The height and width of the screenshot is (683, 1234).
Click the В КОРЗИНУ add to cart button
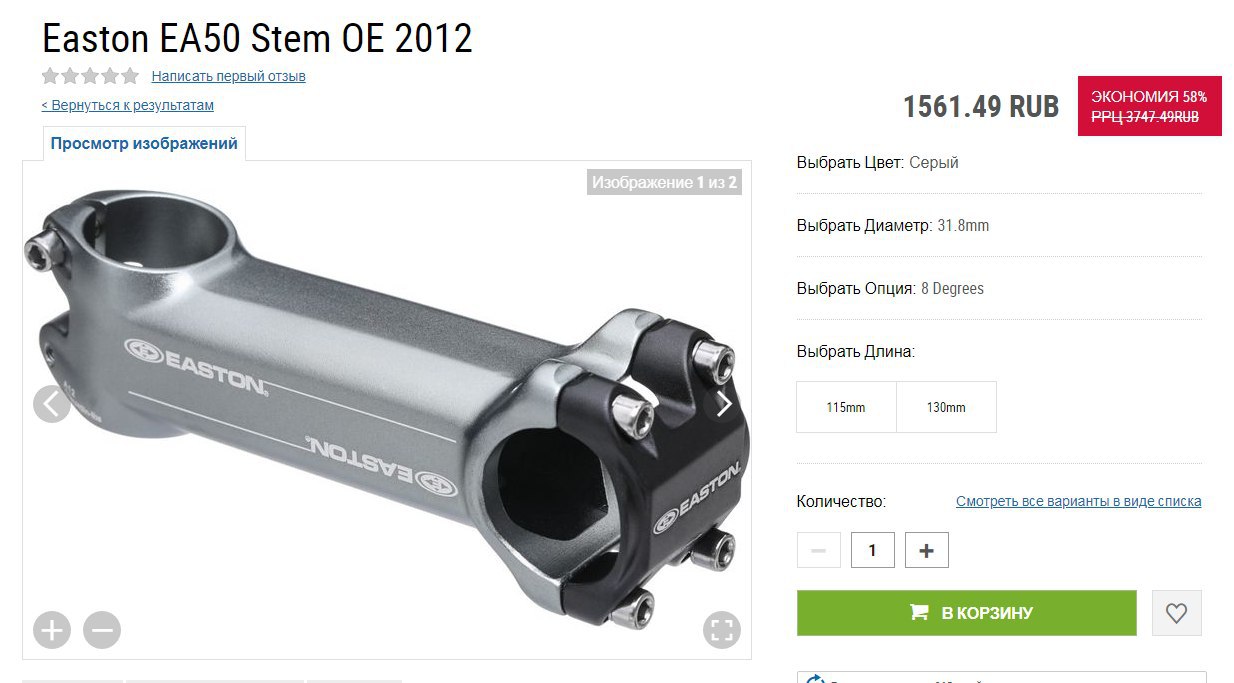pyautogui.click(x=967, y=613)
